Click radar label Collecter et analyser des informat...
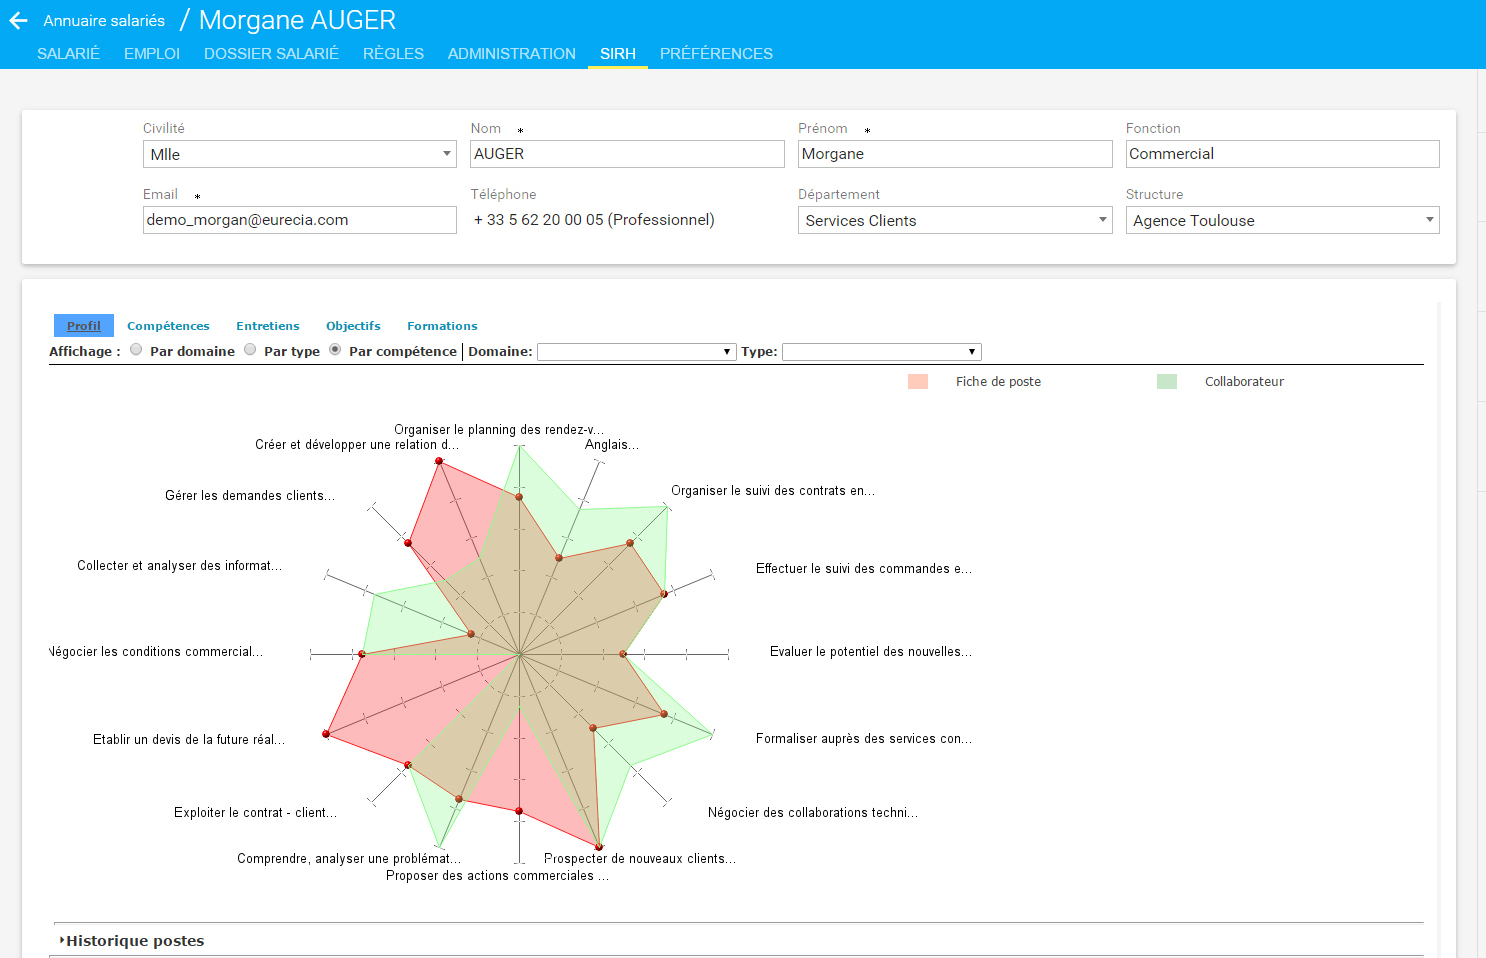The image size is (1486, 958). 180,566
